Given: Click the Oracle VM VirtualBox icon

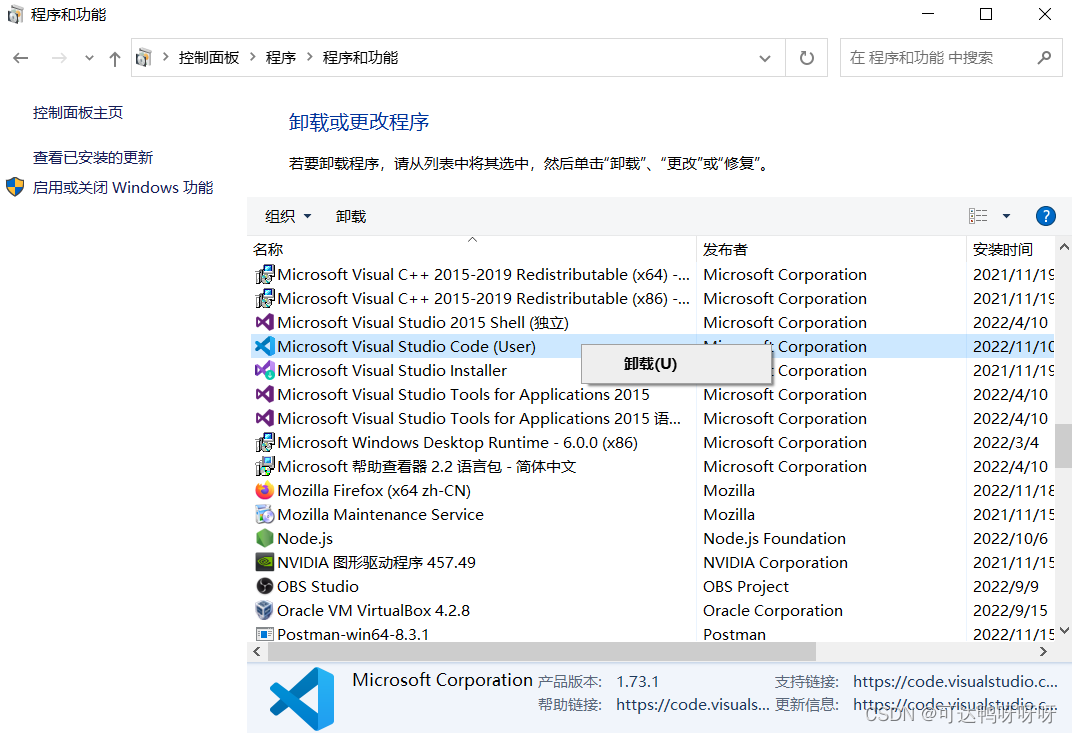Looking at the screenshot, I should (x=265, y=610).
